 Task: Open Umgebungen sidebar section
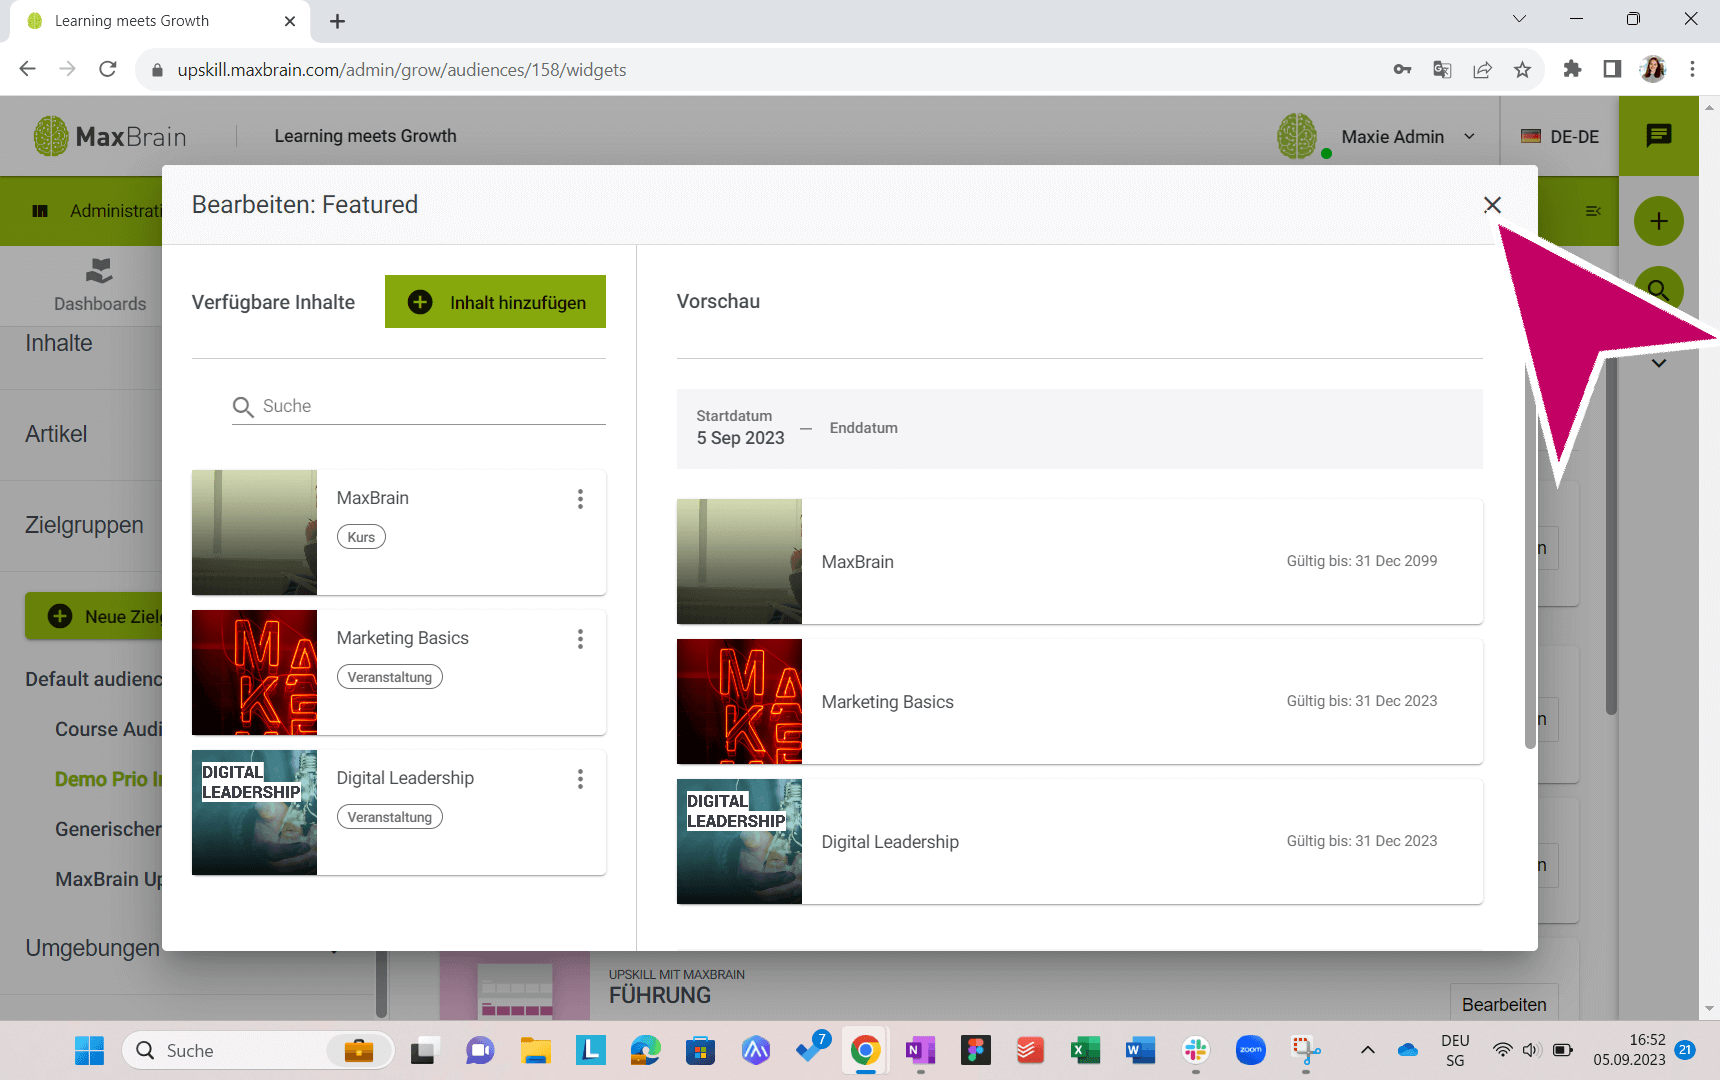[92, 947]
